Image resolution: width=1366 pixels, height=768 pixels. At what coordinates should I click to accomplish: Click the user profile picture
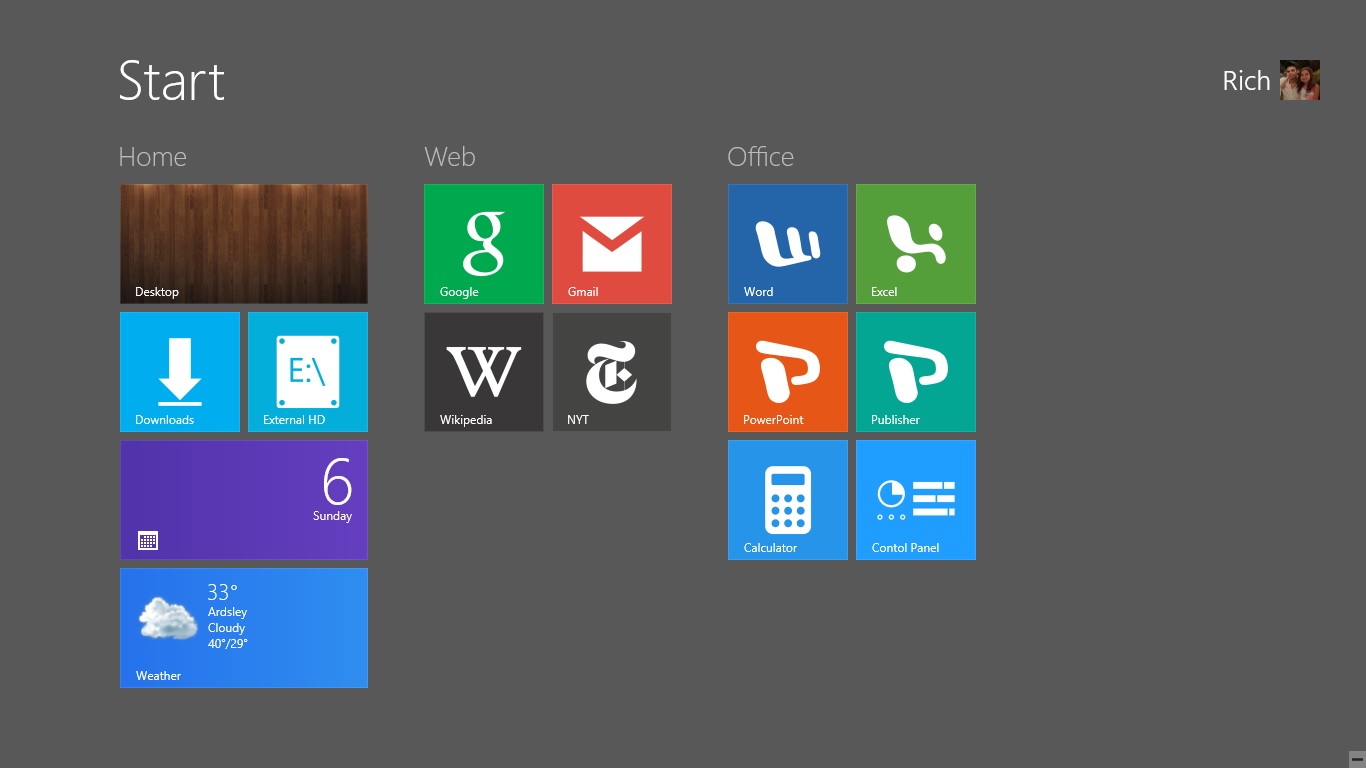pos(1300,80)
